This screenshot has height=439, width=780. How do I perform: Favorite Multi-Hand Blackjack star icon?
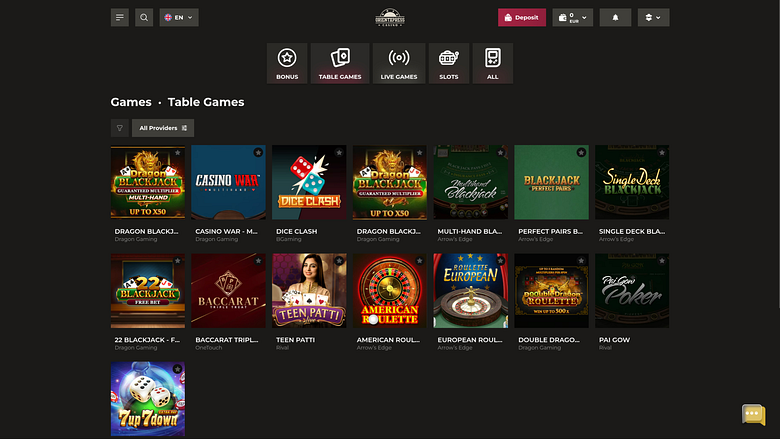[500, 153]
